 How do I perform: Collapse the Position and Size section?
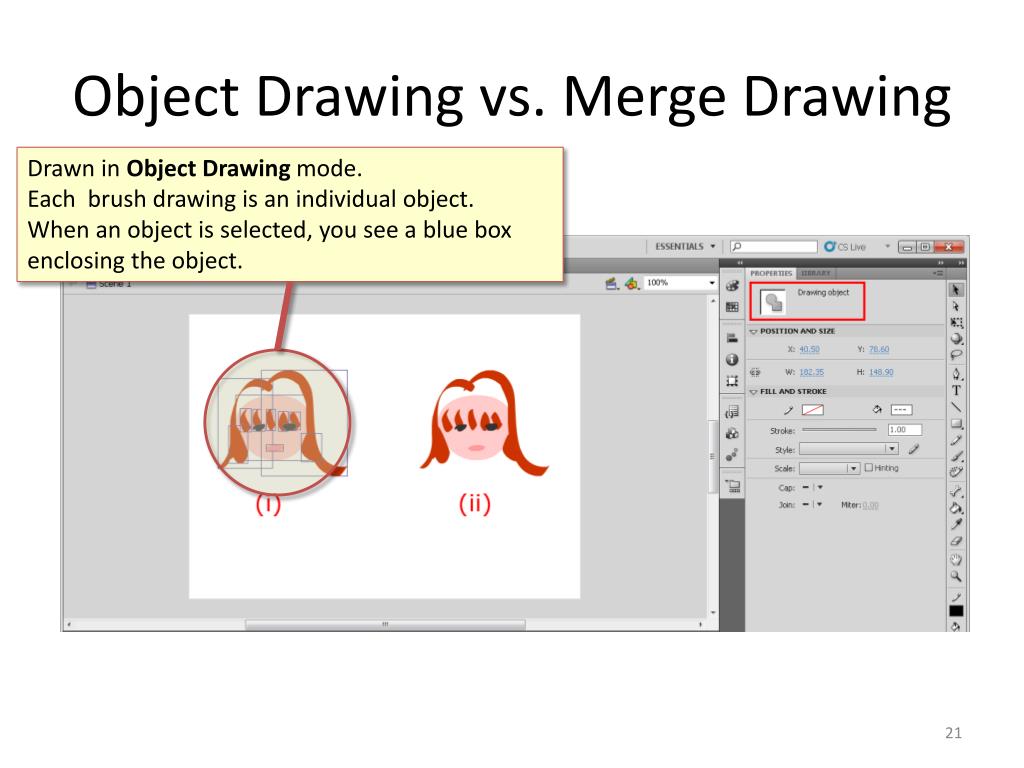[x=753, y=332]
